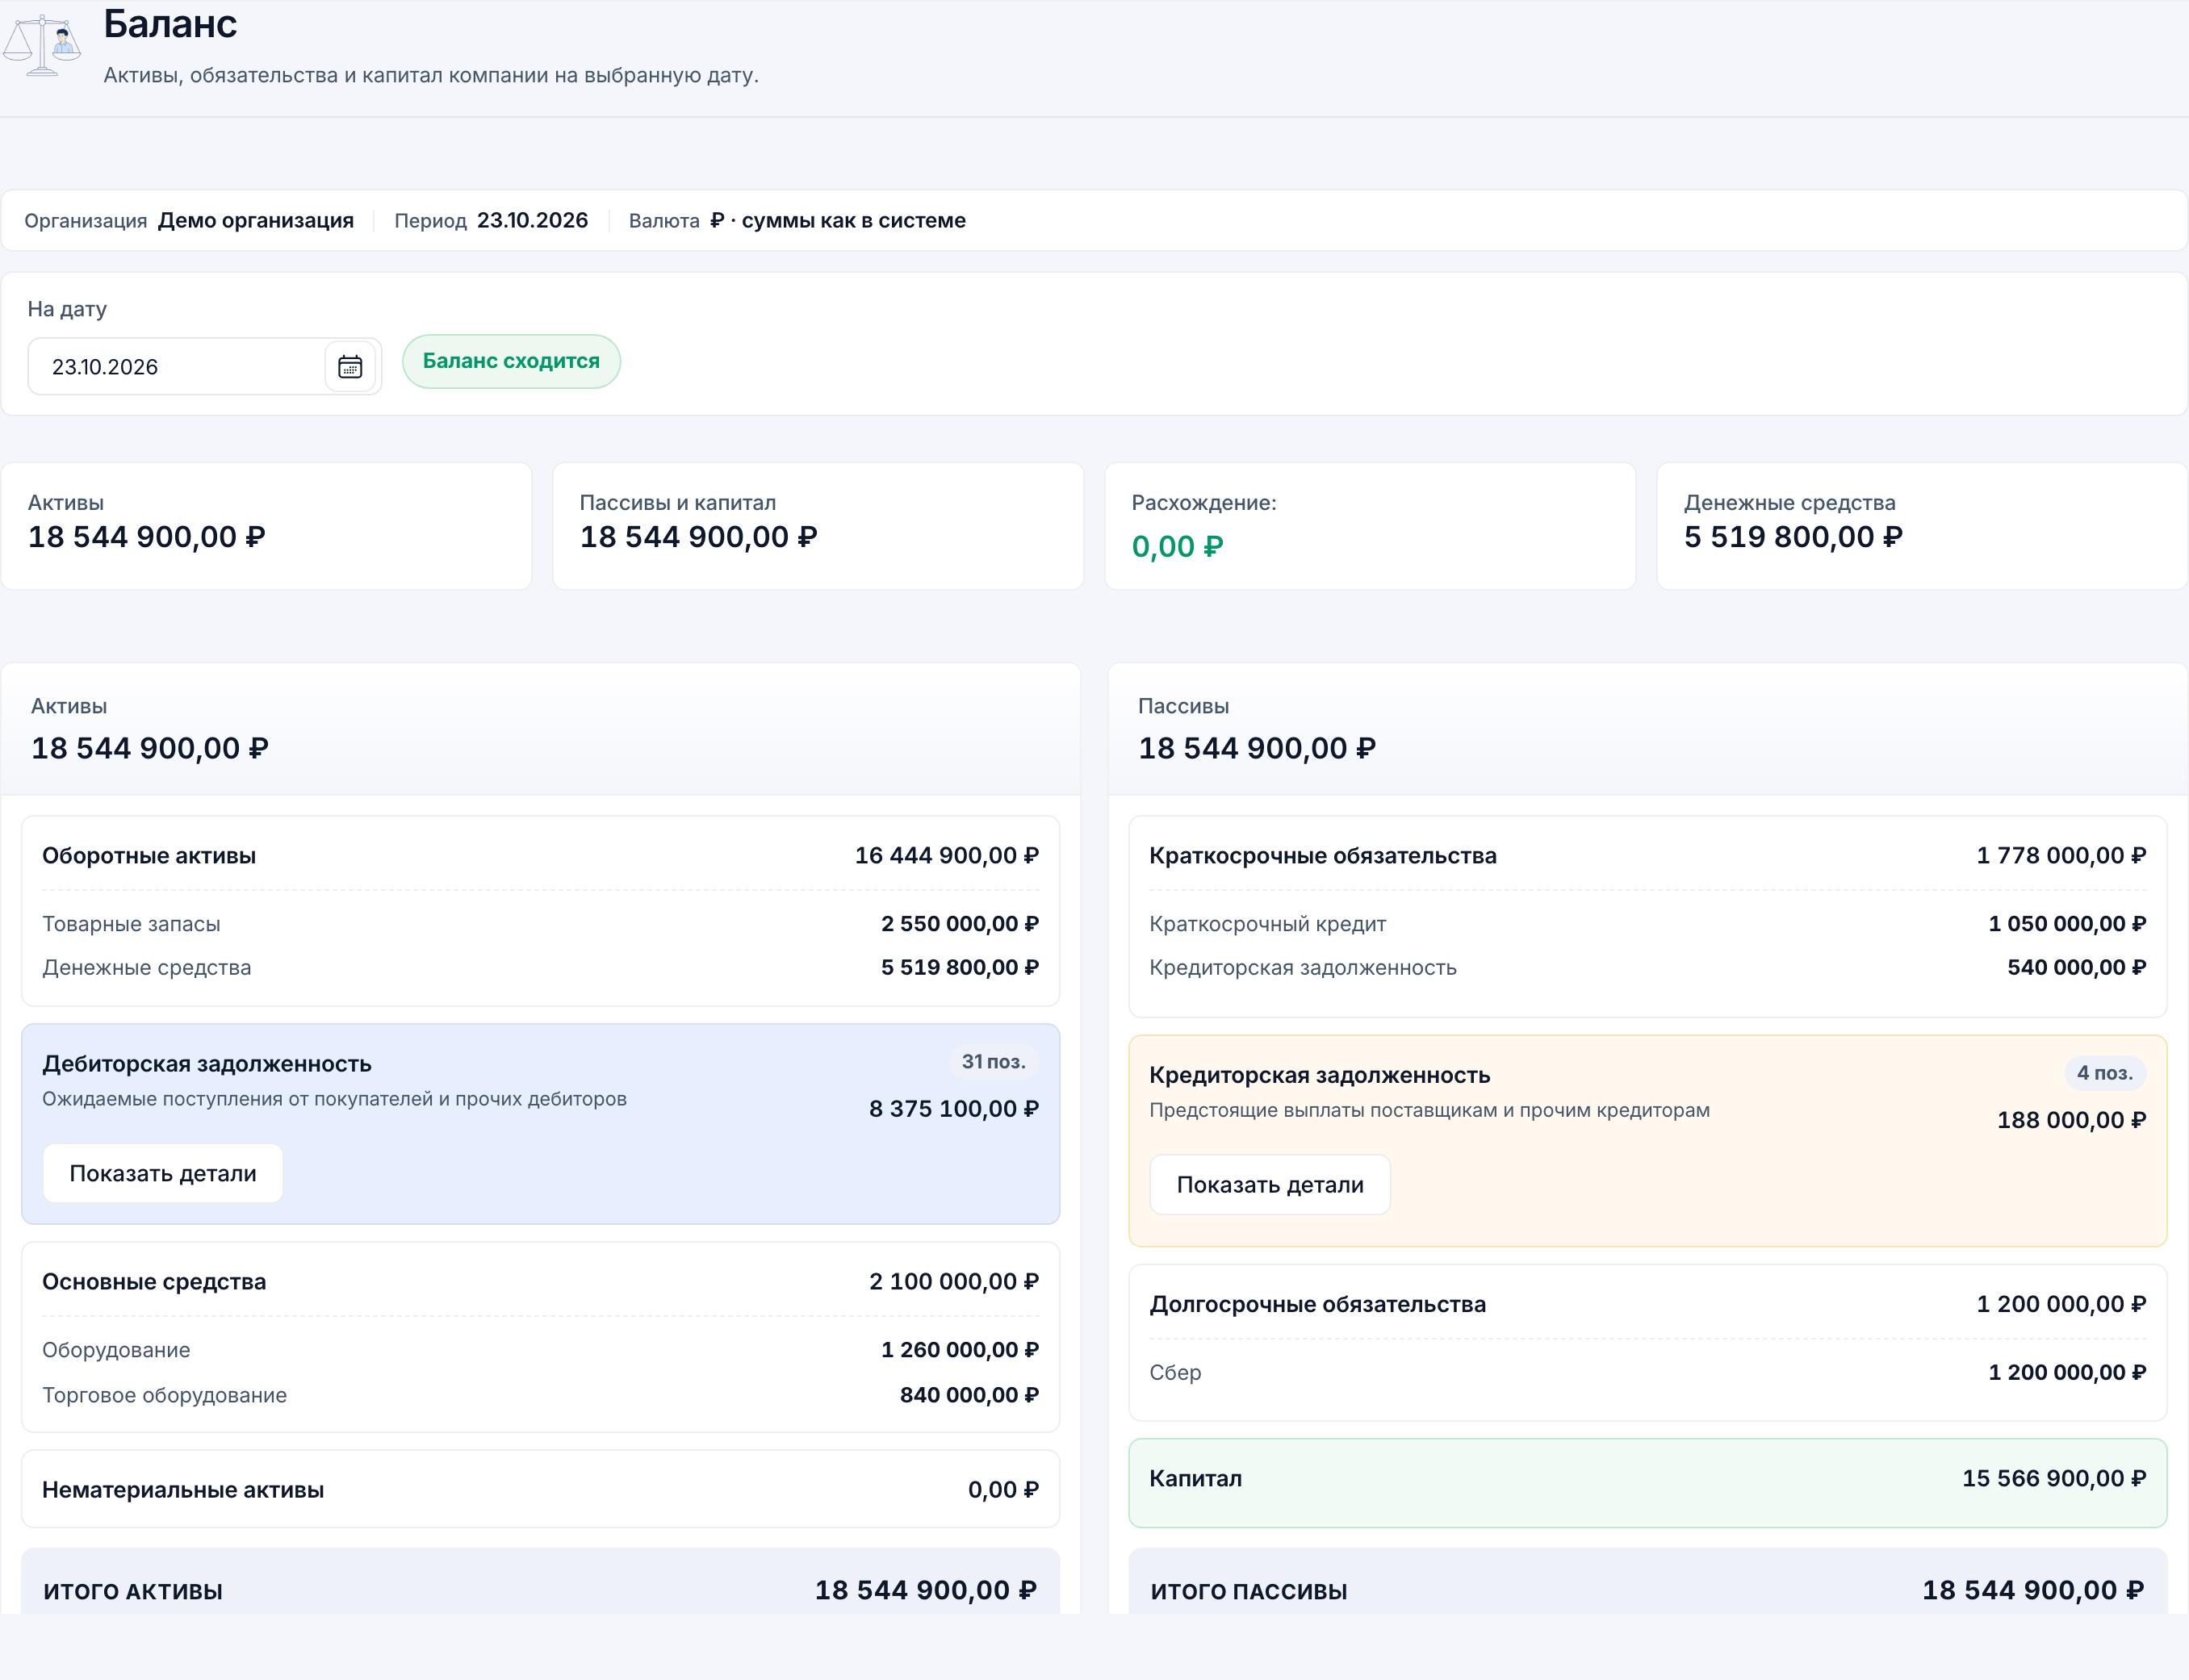Click the 'Баланс сходится' status badge
The height and width of the screenshot is (1680, 2189).
[x=511, y=361]
